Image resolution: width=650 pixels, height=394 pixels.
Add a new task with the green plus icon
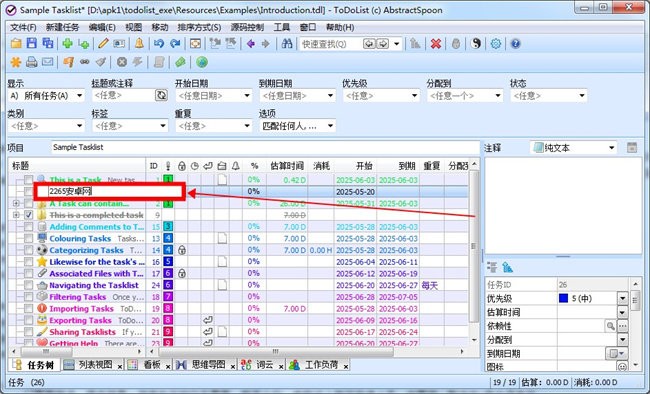pyautogui.click(x=67, y=44)
